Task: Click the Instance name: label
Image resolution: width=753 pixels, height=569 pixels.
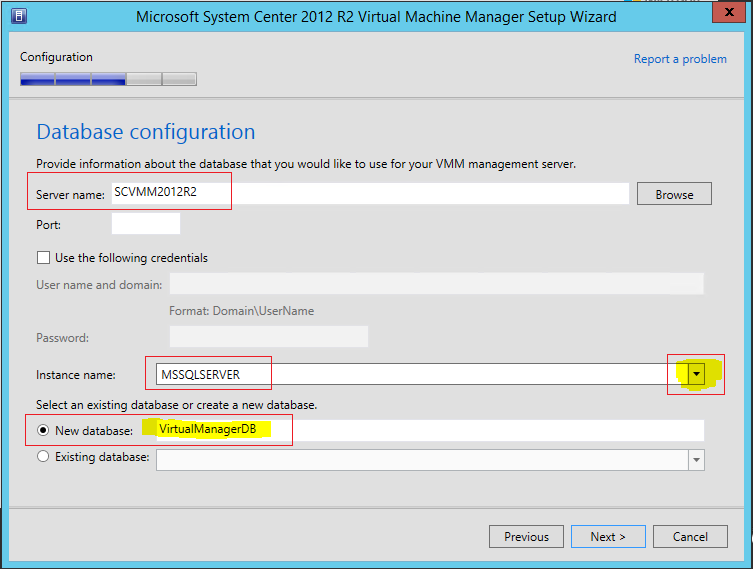Action: coord(76,375)
